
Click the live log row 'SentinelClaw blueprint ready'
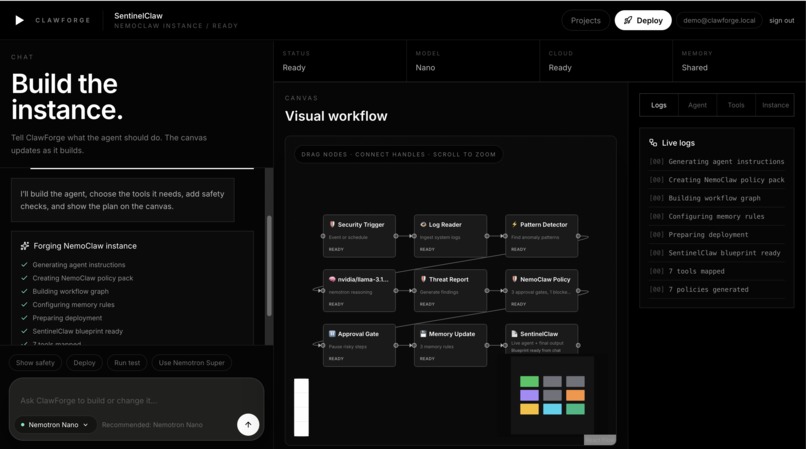click(717, 253)
